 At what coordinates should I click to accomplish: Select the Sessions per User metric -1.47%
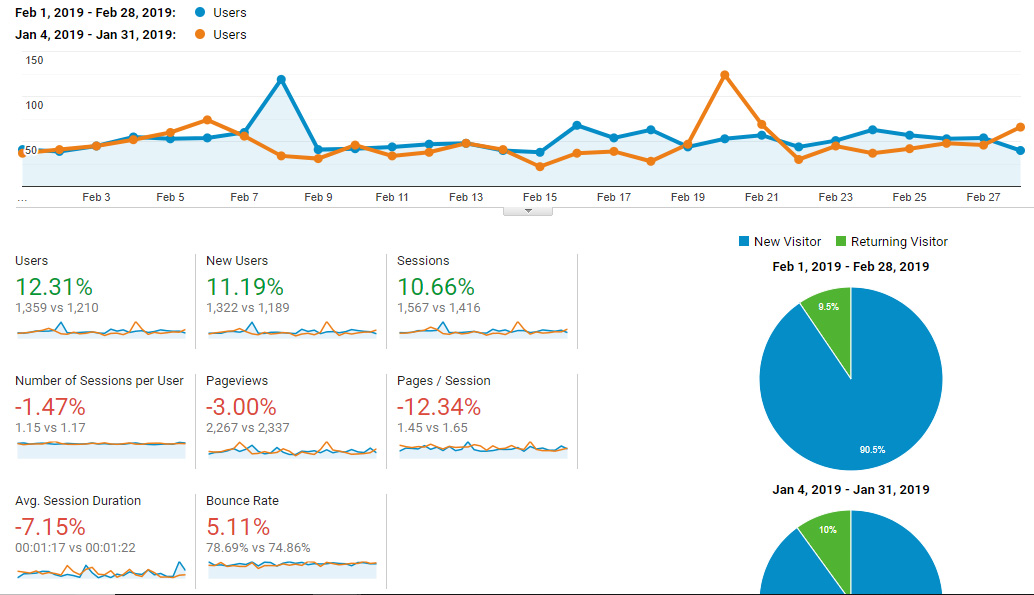pyautogui.click(x=50, y=407)
